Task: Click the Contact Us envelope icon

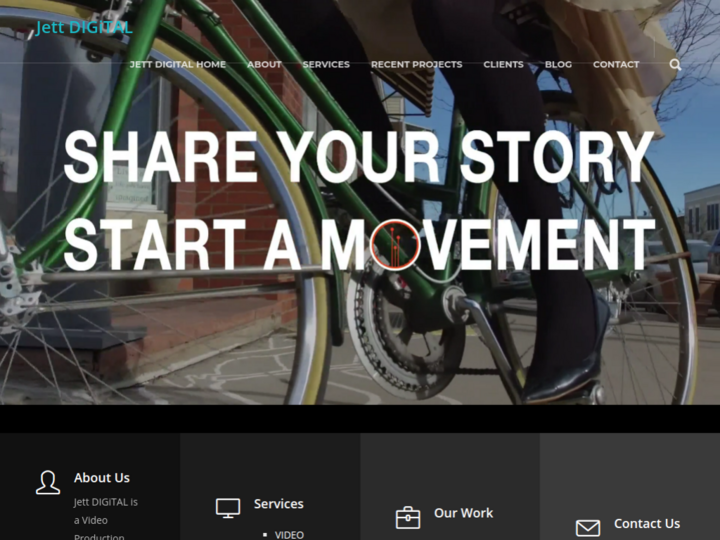Action: (588, 528)
